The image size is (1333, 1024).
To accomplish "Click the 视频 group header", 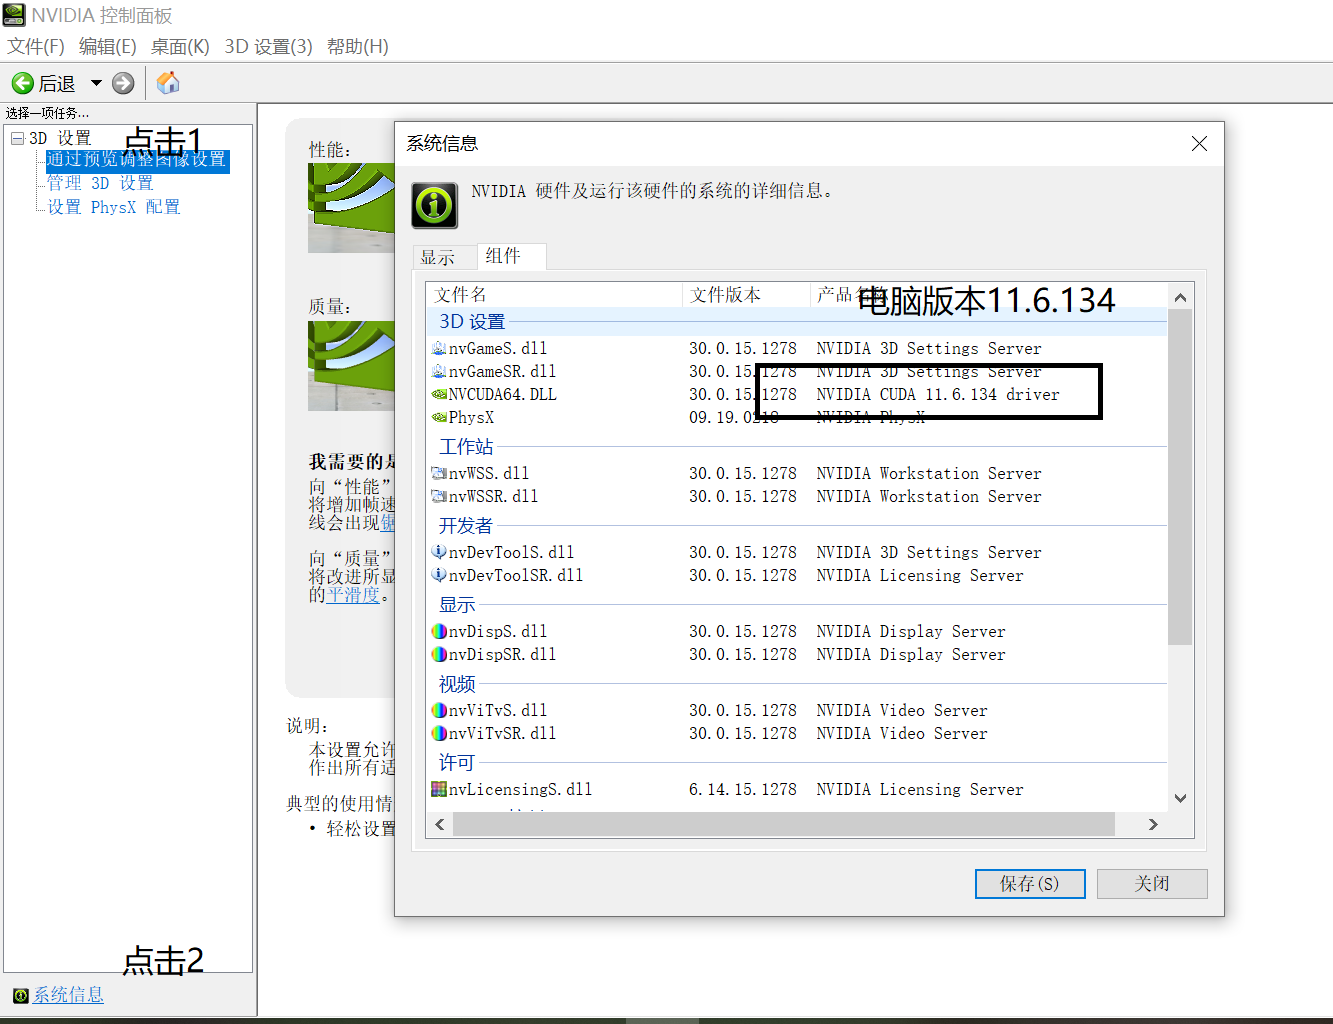I will click(x=457, y=684).
